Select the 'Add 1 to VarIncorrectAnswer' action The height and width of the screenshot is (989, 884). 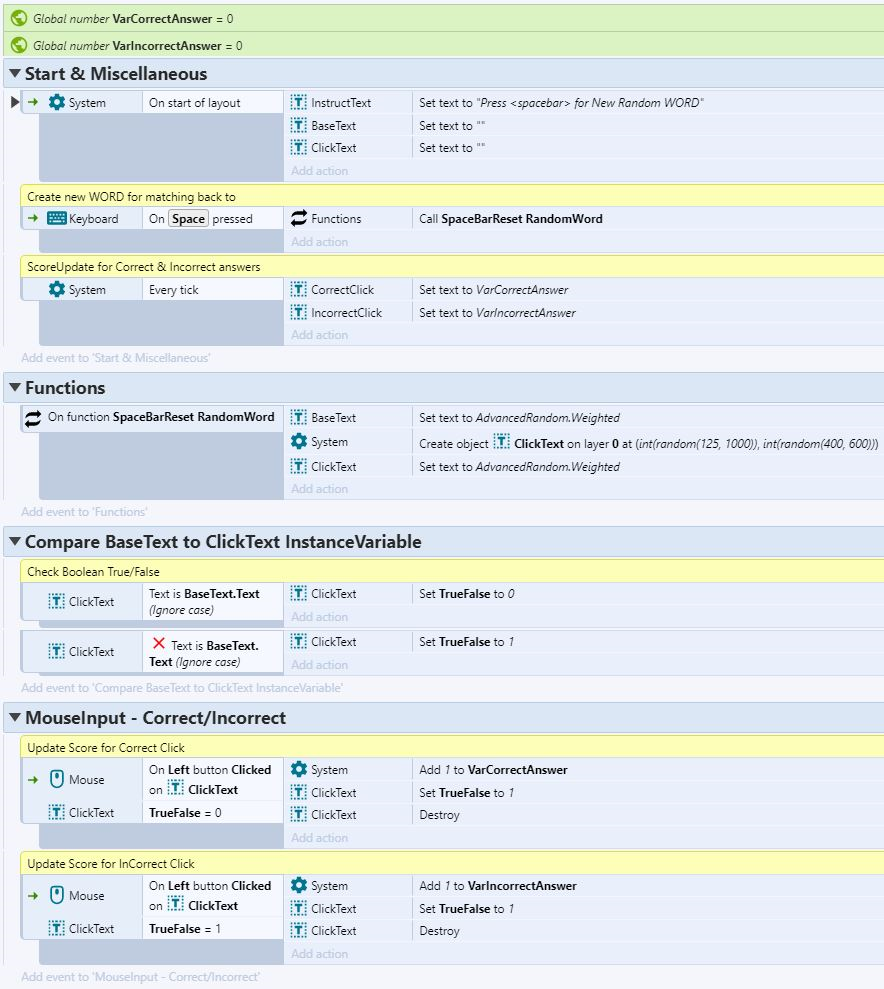coord(497,886)
